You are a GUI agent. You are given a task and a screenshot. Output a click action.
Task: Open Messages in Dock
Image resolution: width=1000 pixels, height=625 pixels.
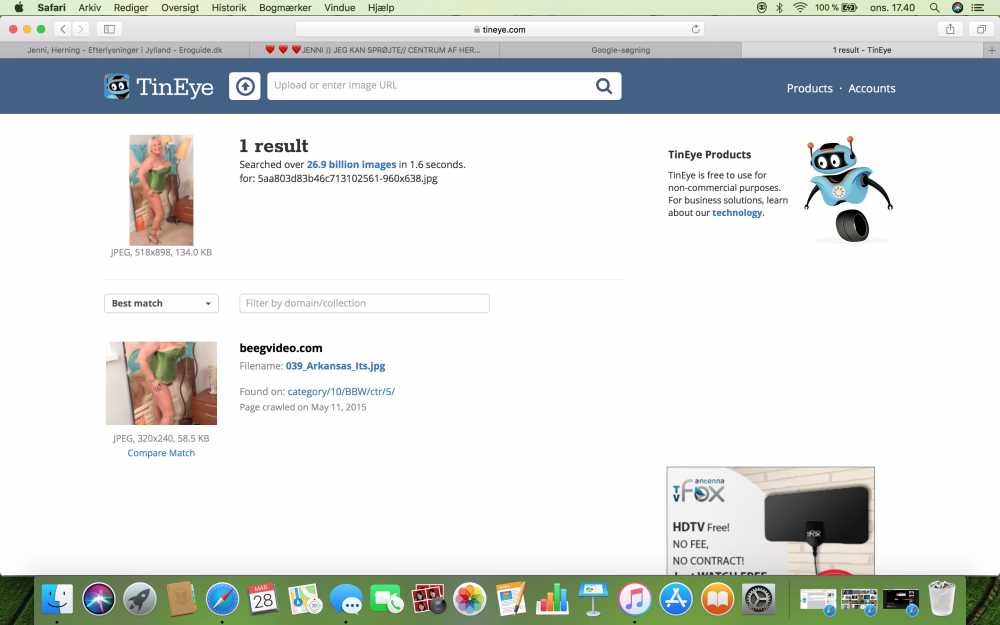click(346, 599)
